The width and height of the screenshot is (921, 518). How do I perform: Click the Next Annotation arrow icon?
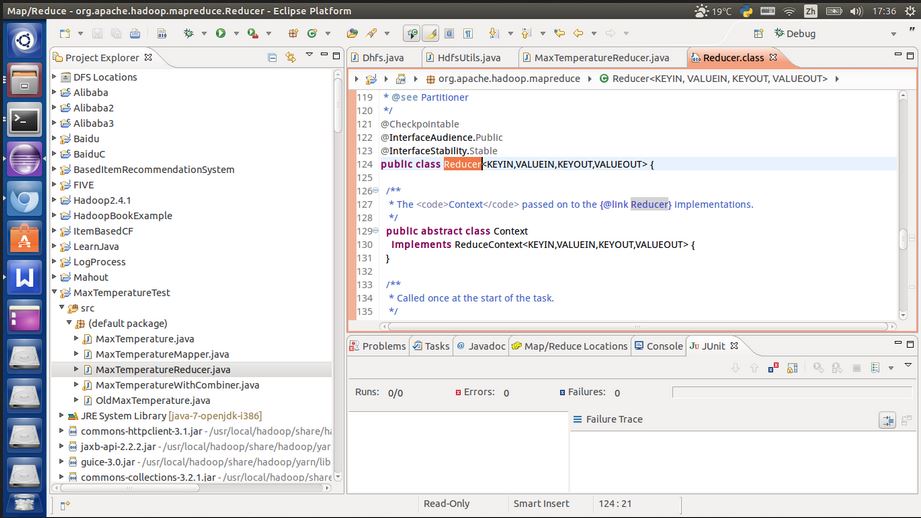[494, 33]
